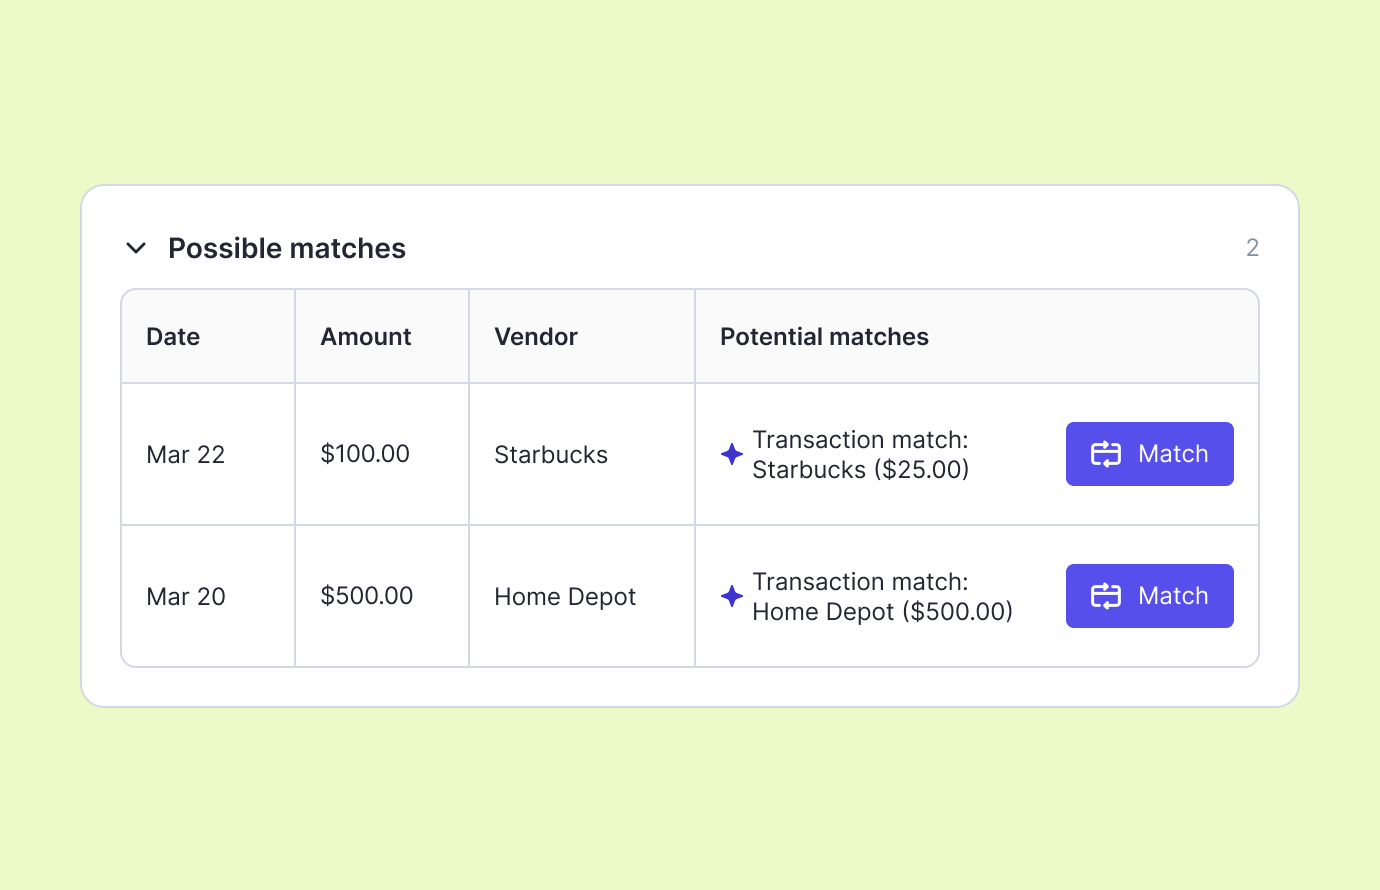Screen dimensions: 1380x890
Task: Click the Mar 22 date cell
Action: (x=186, y=455)
